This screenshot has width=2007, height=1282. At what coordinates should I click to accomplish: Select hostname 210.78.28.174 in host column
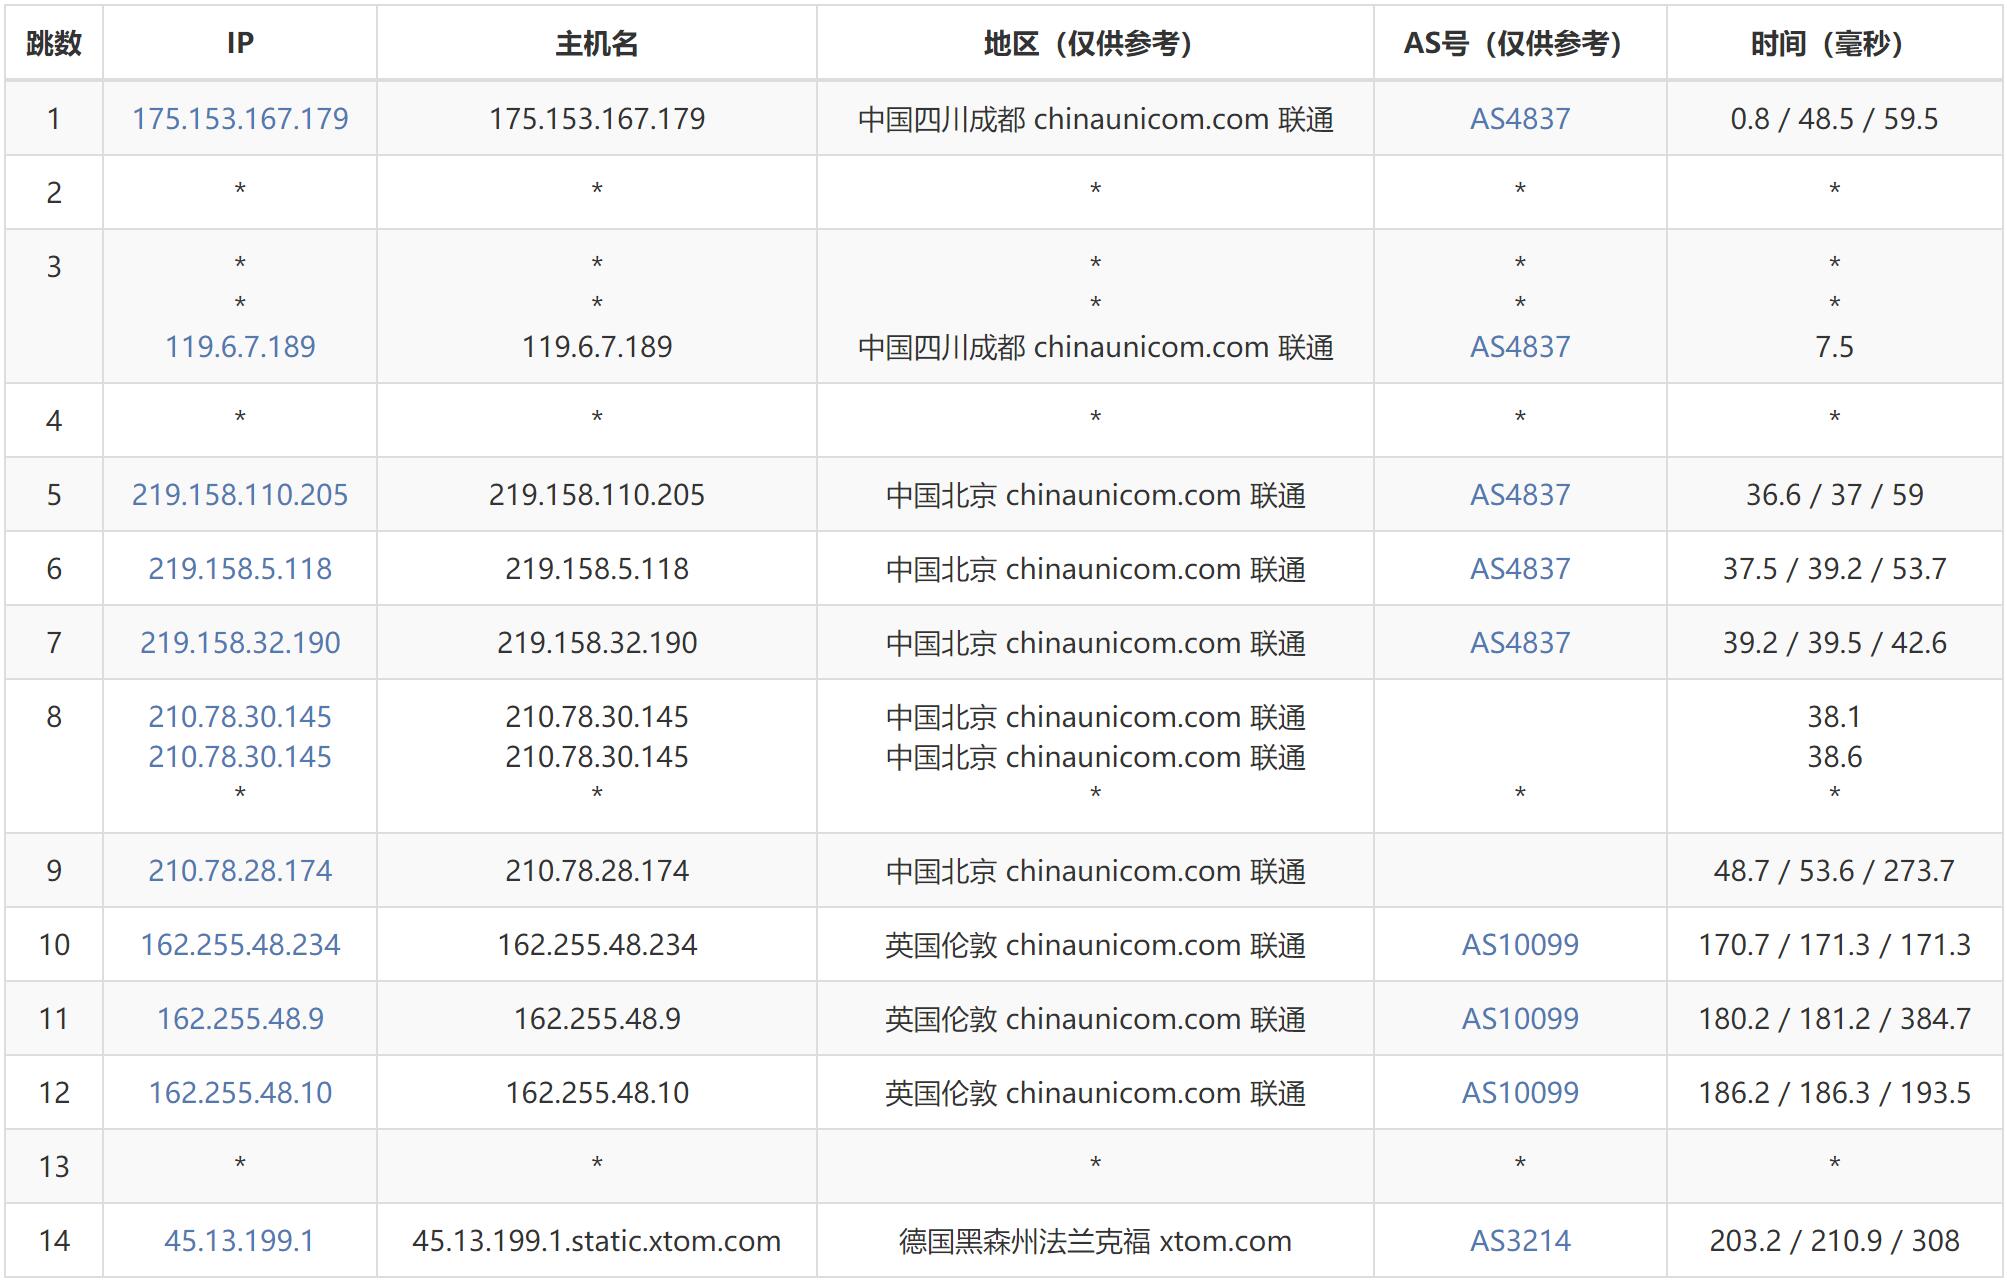pos(597,871)
